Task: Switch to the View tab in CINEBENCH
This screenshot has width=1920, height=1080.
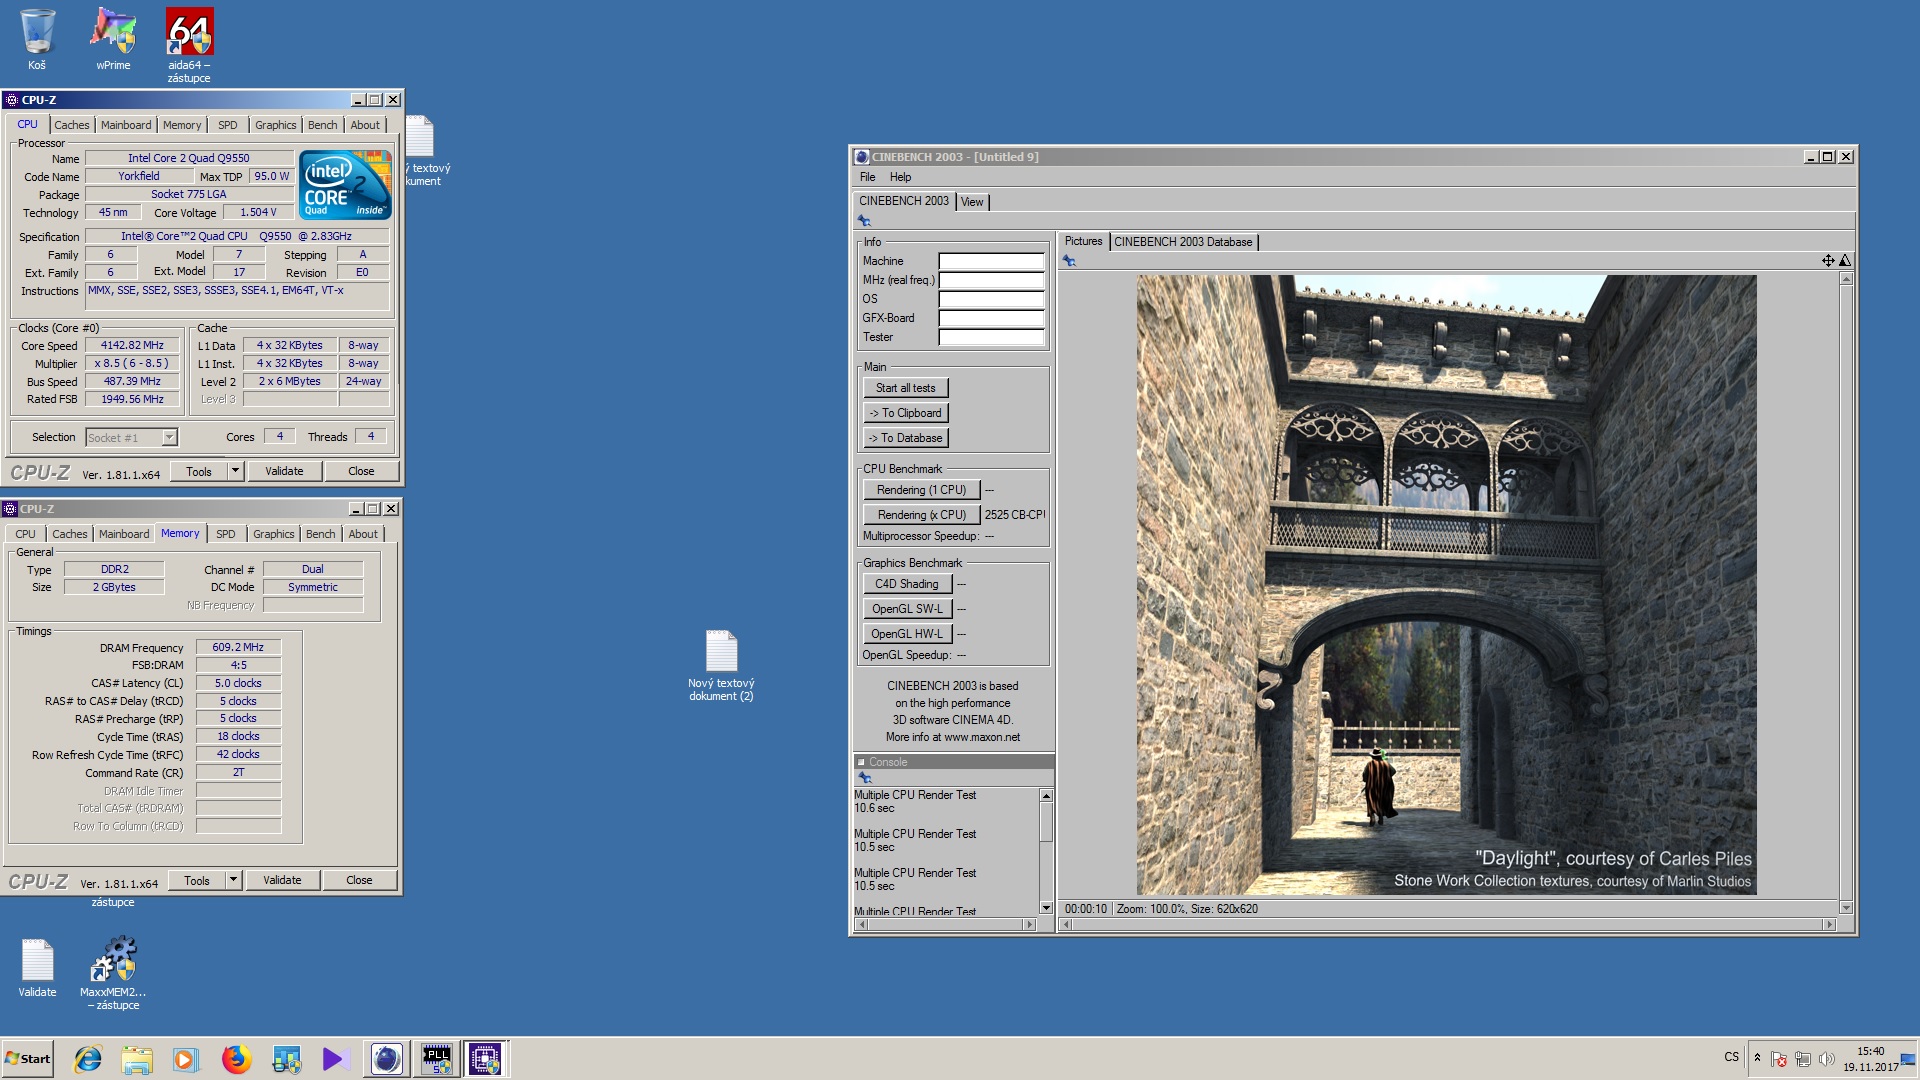Action: [972, 202]
